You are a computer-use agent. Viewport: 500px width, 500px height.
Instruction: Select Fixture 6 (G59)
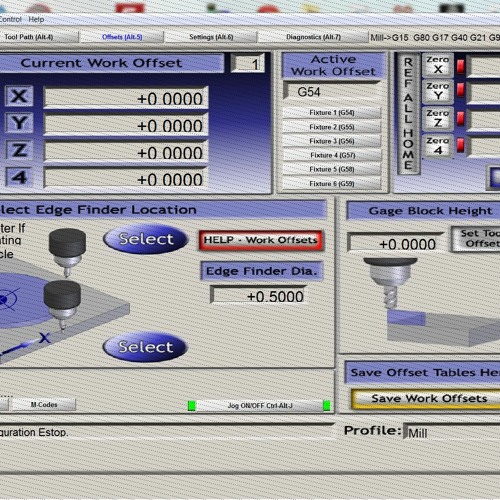(x=332, y=184)
